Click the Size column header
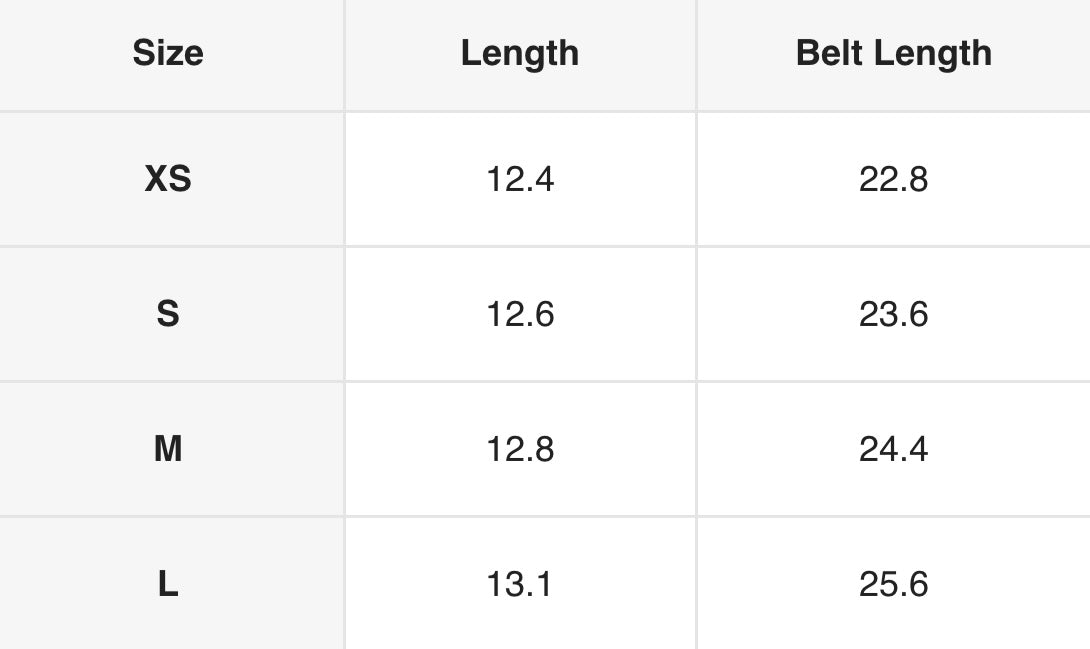Image resolution: width=1090 pixels, height=649 pixels. point(168,53)
